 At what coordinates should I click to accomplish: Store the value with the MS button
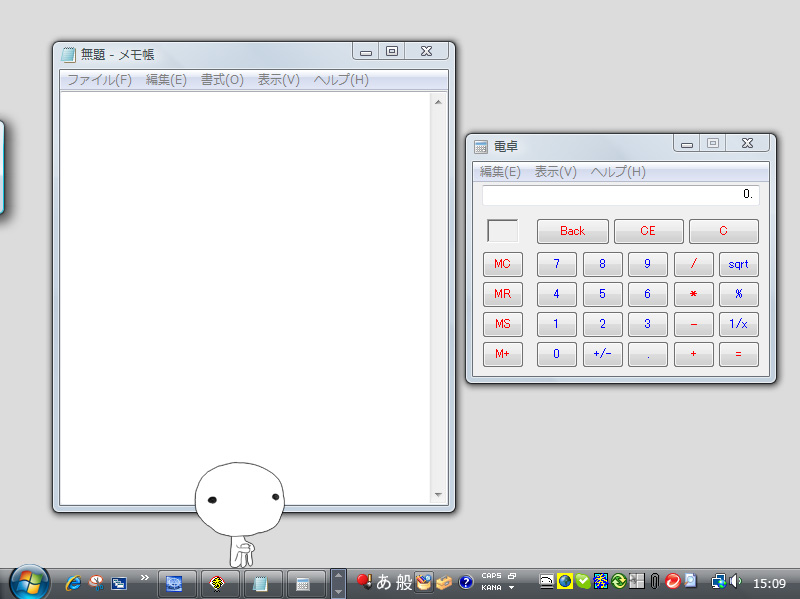[503, 324]
